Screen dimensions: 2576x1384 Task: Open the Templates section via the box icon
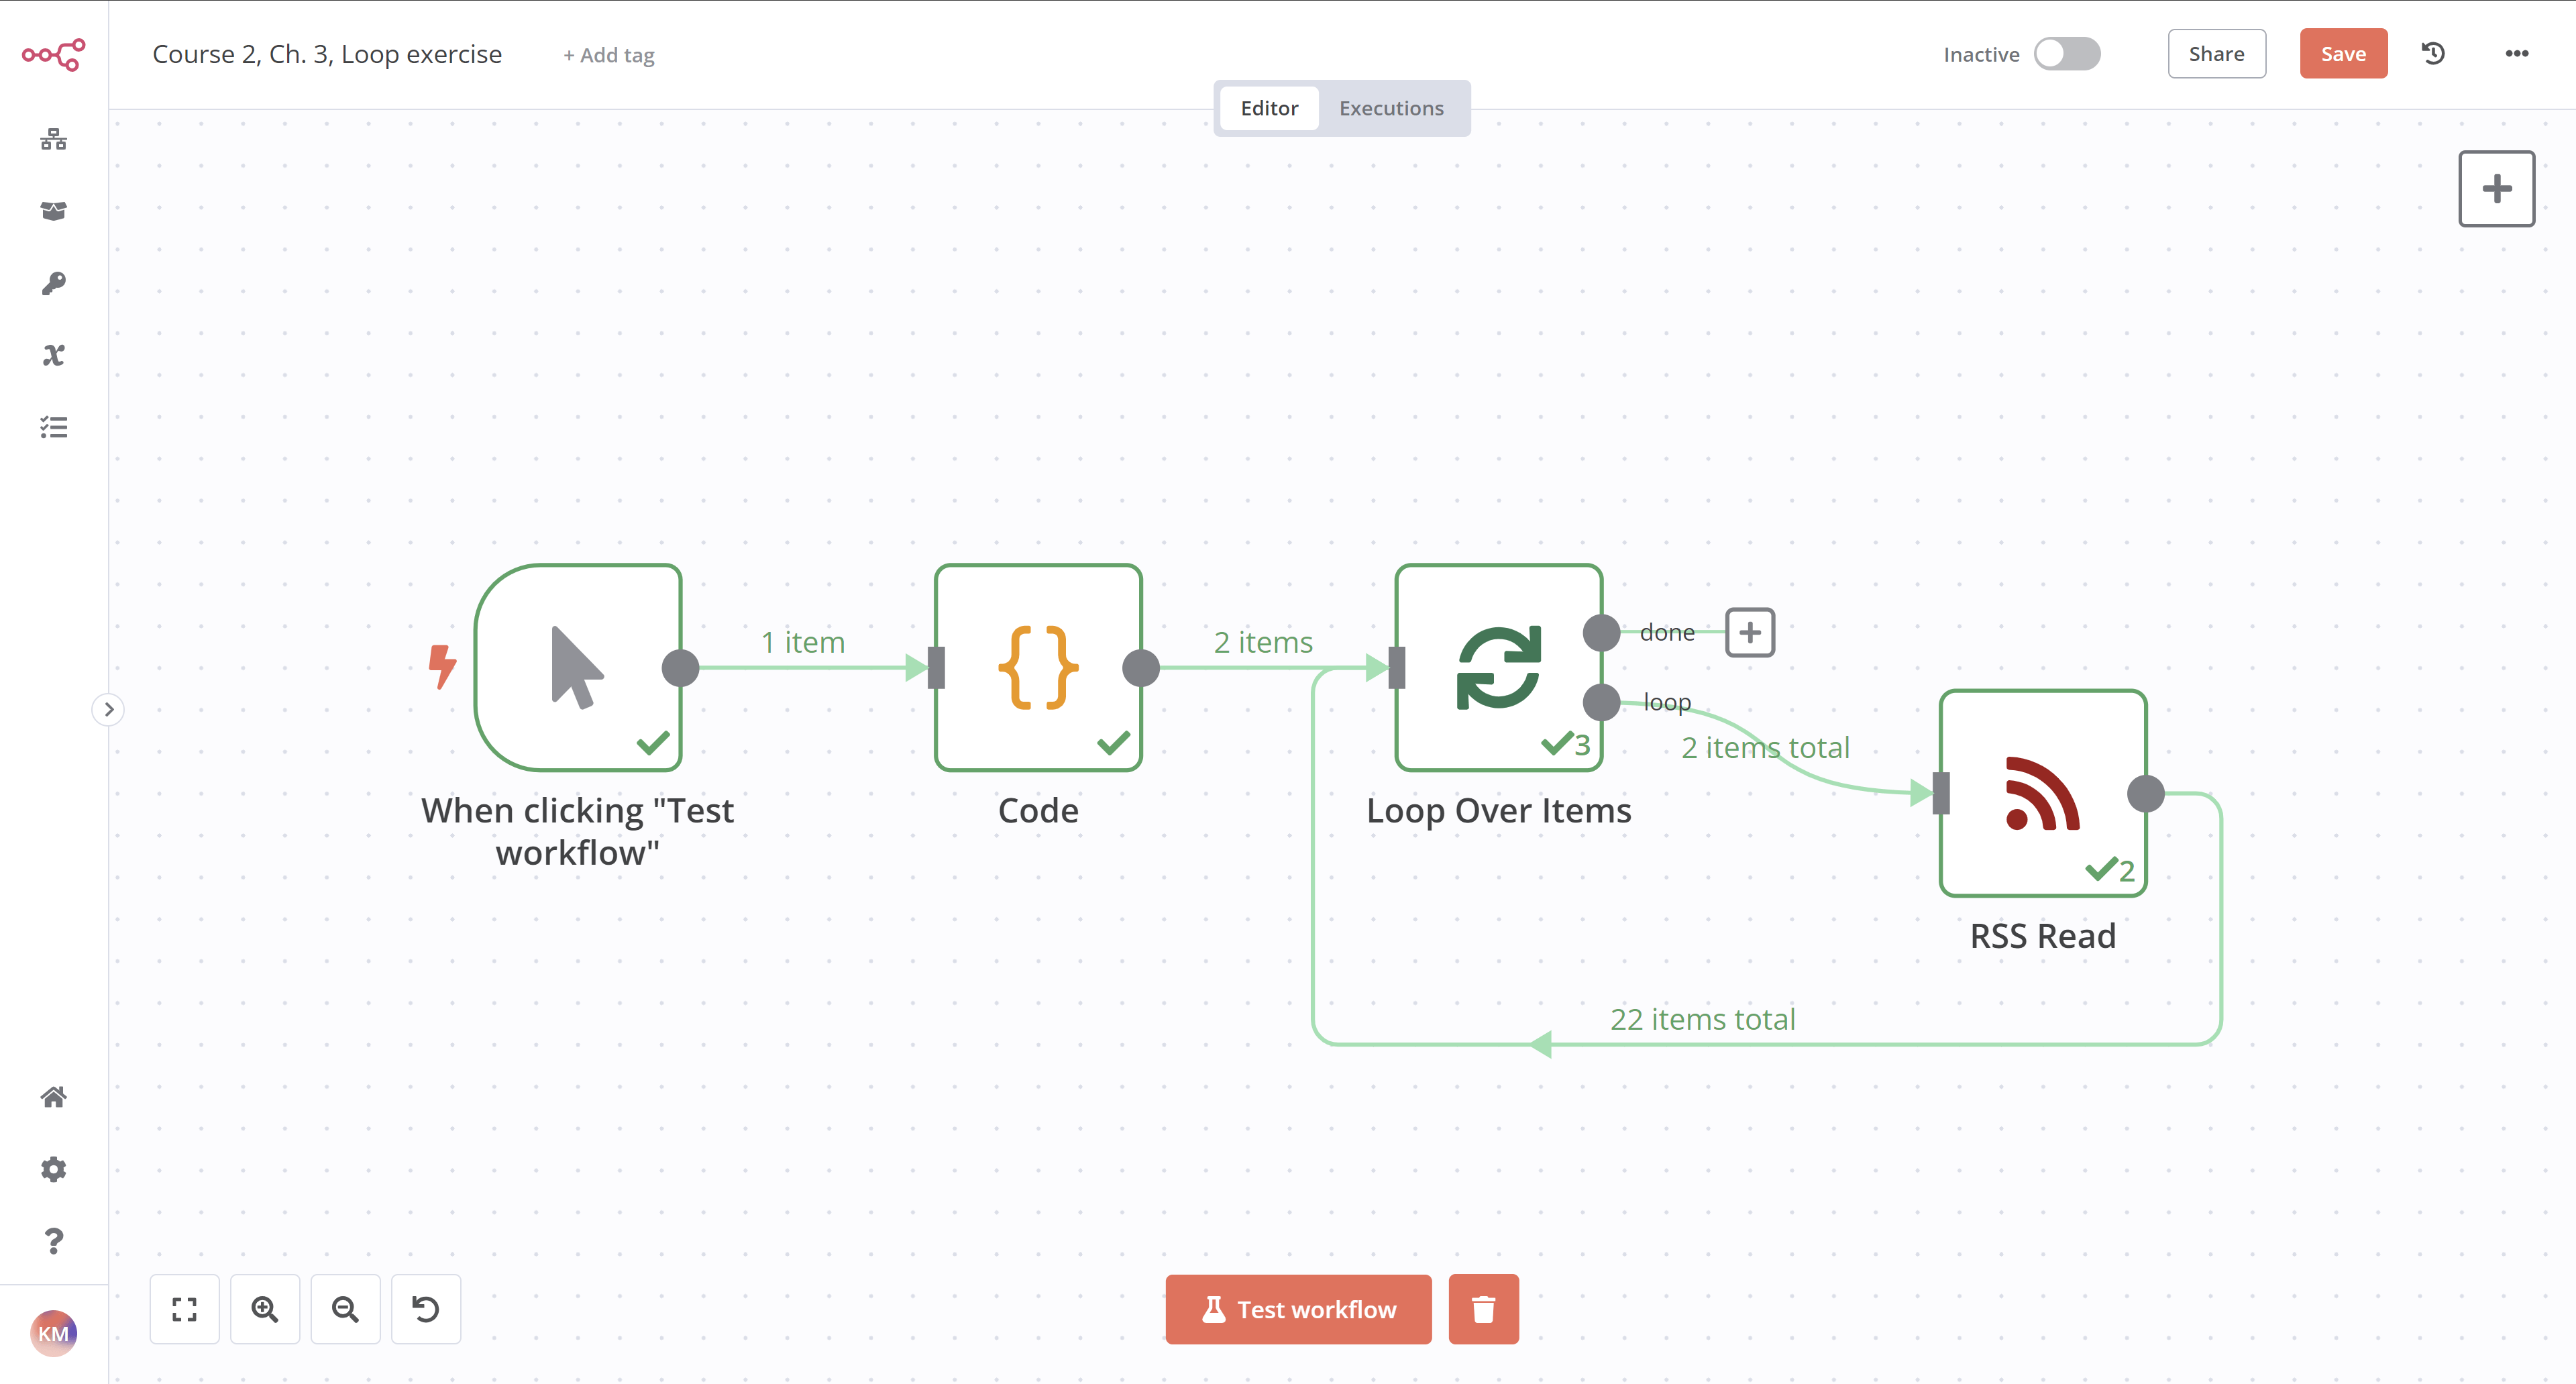pos(54,211)
